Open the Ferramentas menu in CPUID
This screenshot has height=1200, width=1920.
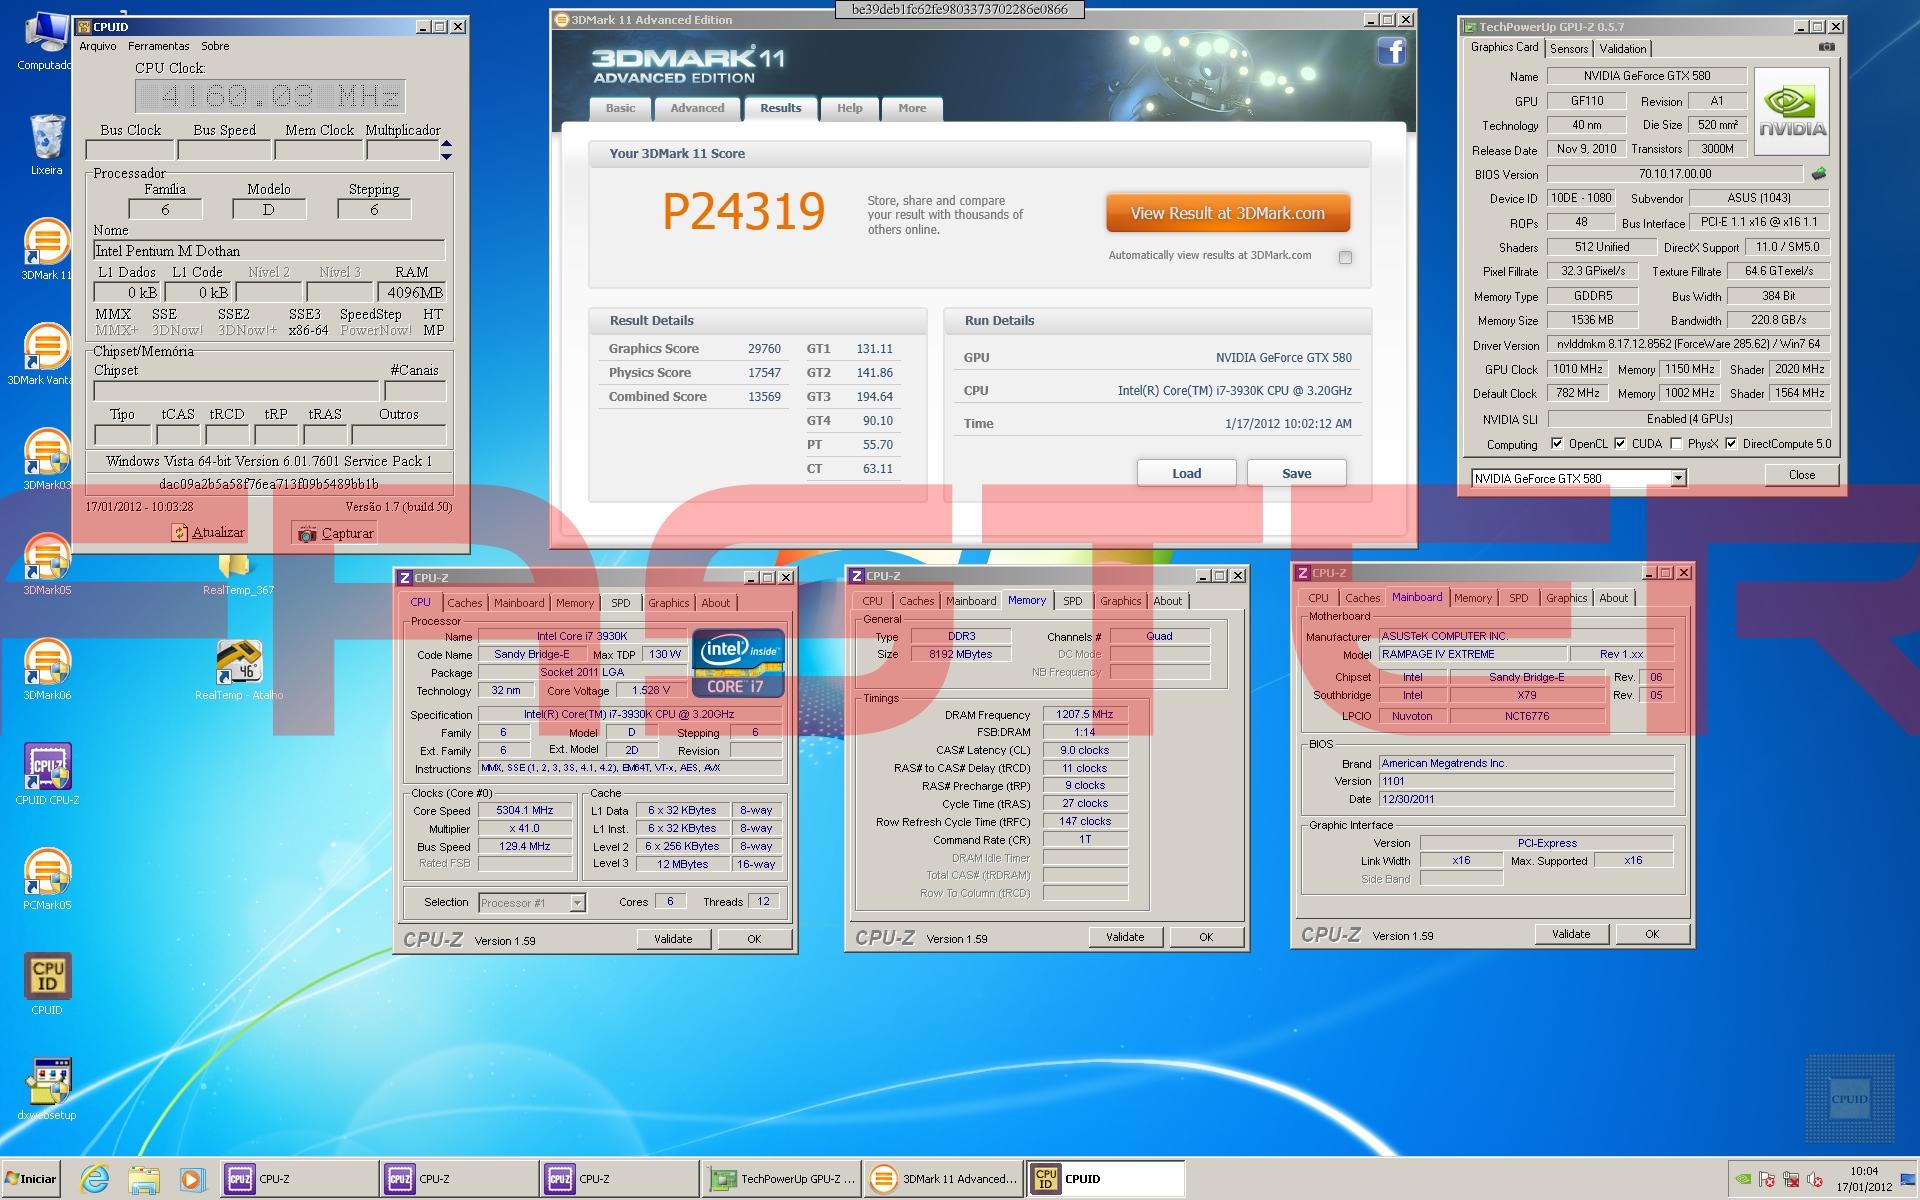pos(158,46)
